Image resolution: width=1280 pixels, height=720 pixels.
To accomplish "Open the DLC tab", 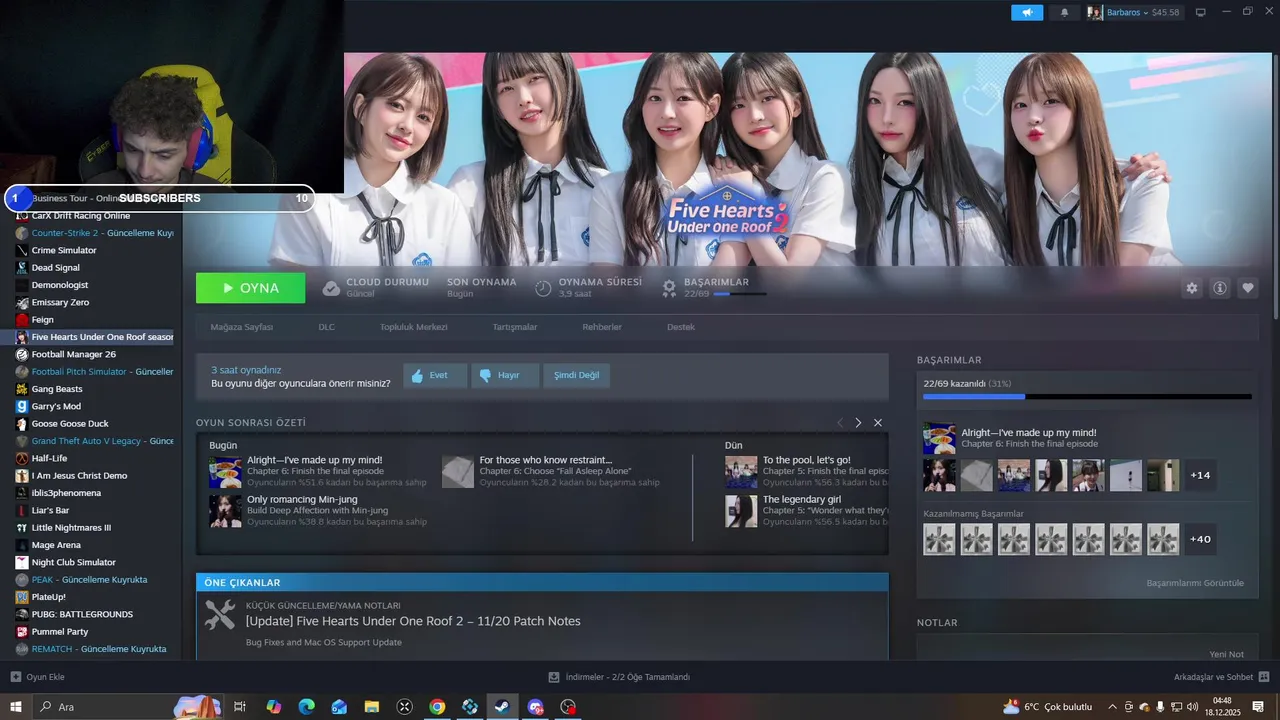I will pos(327,327).
